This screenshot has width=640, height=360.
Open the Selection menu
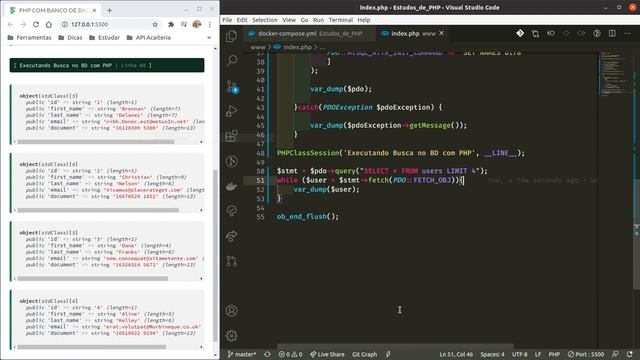(264, 20)
